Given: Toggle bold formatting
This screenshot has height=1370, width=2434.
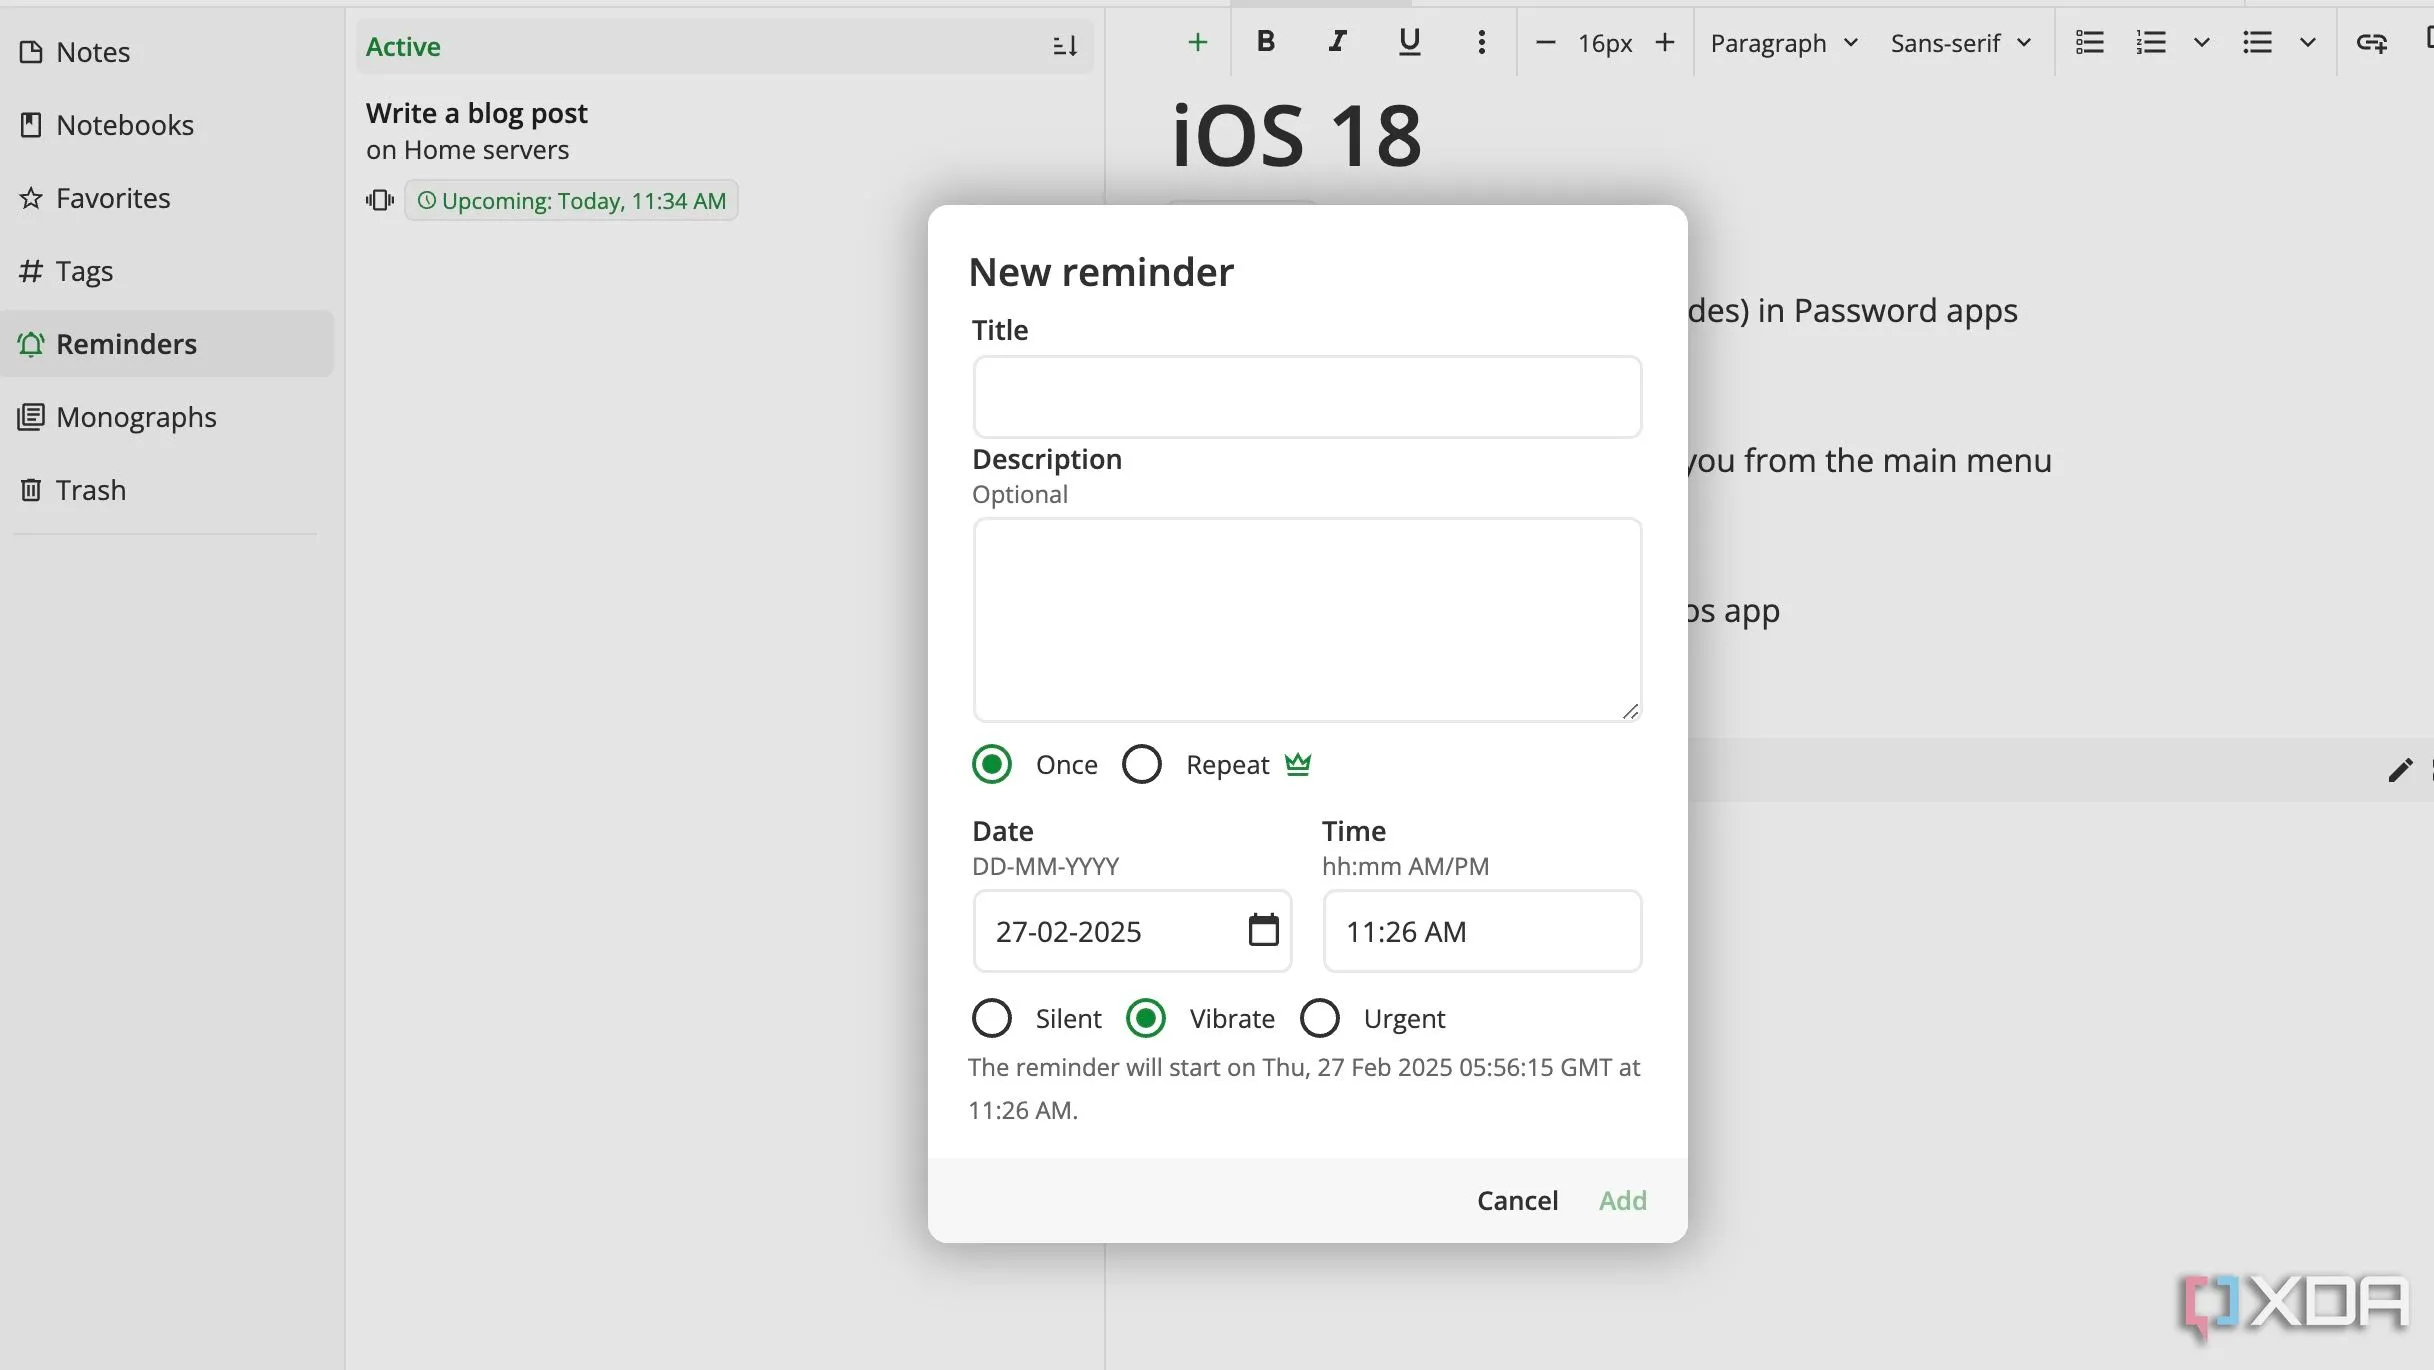Looking at the screenshot, I should [x=1265, y=42].
